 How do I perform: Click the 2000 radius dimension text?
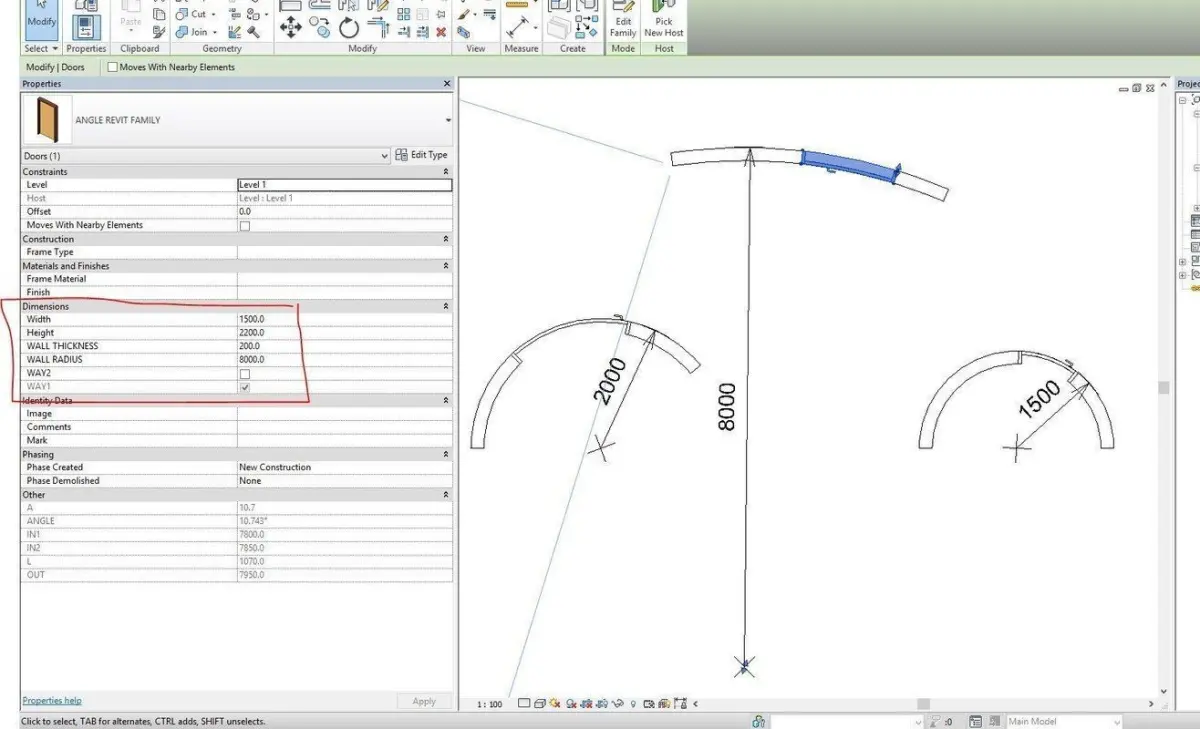click(609, 380)
